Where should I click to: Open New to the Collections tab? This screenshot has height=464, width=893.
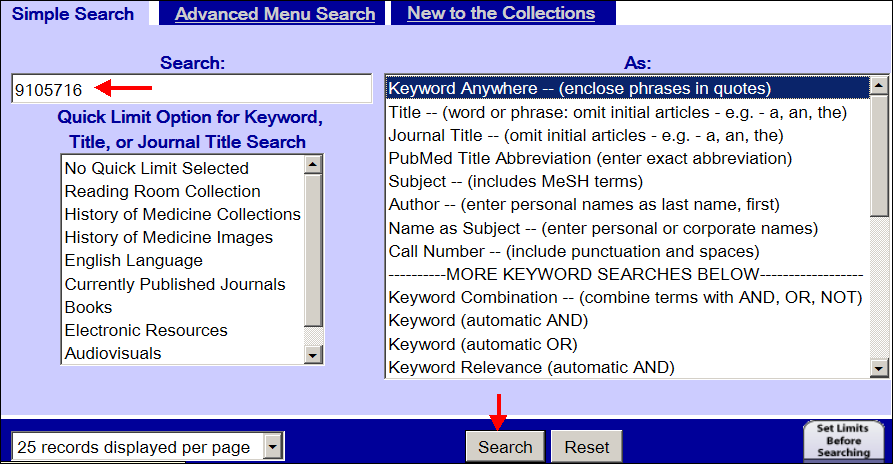(x=501, y=13)
